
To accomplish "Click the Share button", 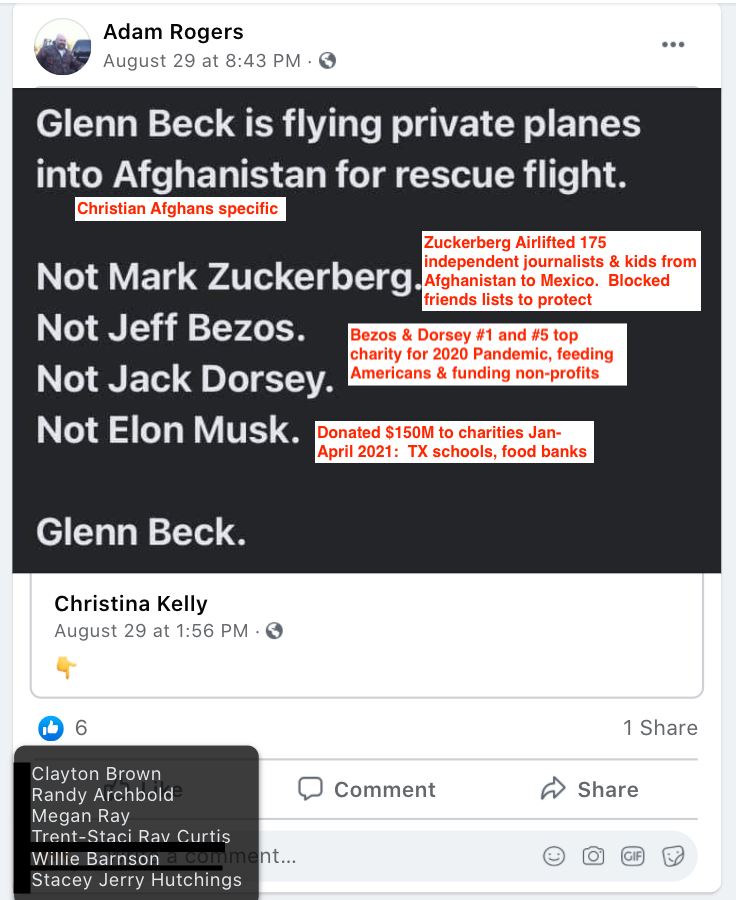I will tap(589, 789).
